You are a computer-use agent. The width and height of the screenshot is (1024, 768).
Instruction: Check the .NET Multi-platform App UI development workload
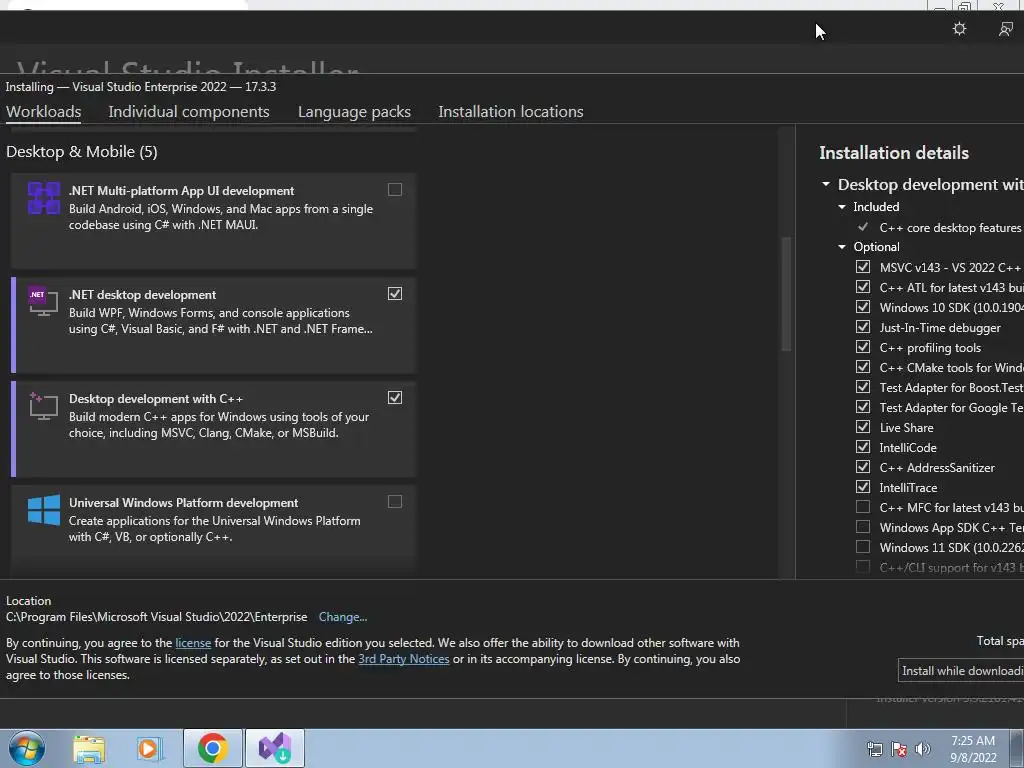click(394, 189)
